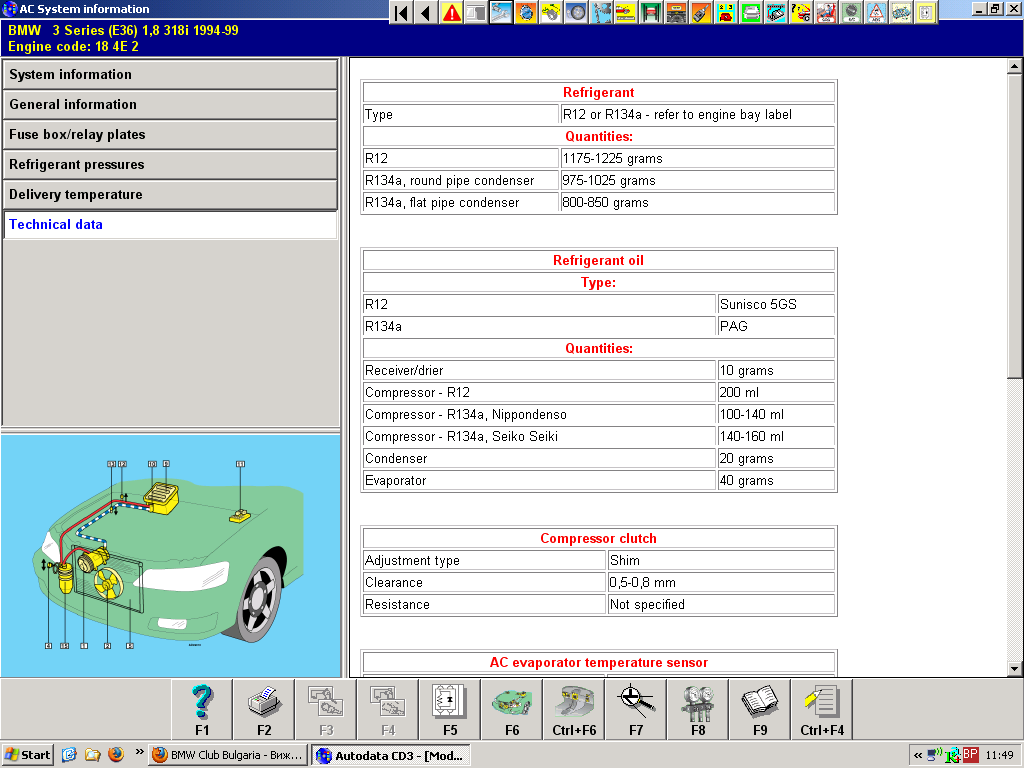Viewport: 1024px width, 768px height.
Task: Click the 'Shim' adjustment type value
Action: [x=721, y=560]
